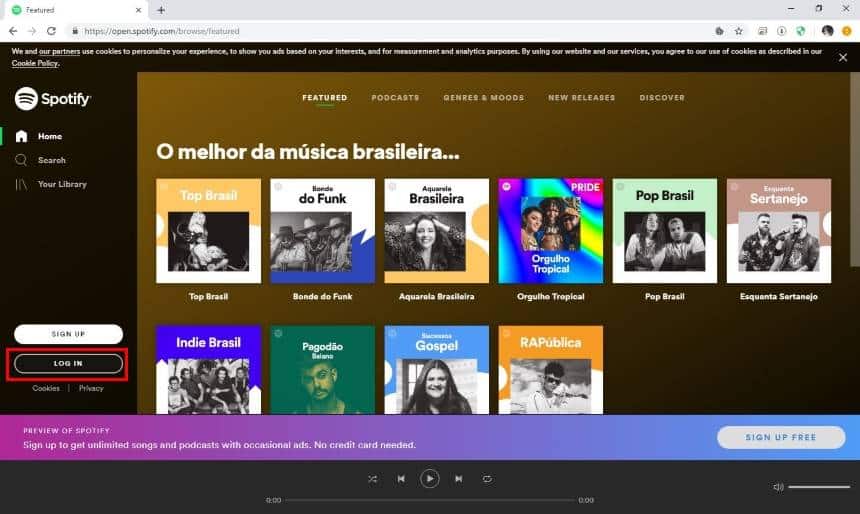The image size is (860, 514).
Task: Open the Discover tab
Action: click(662, 98)
